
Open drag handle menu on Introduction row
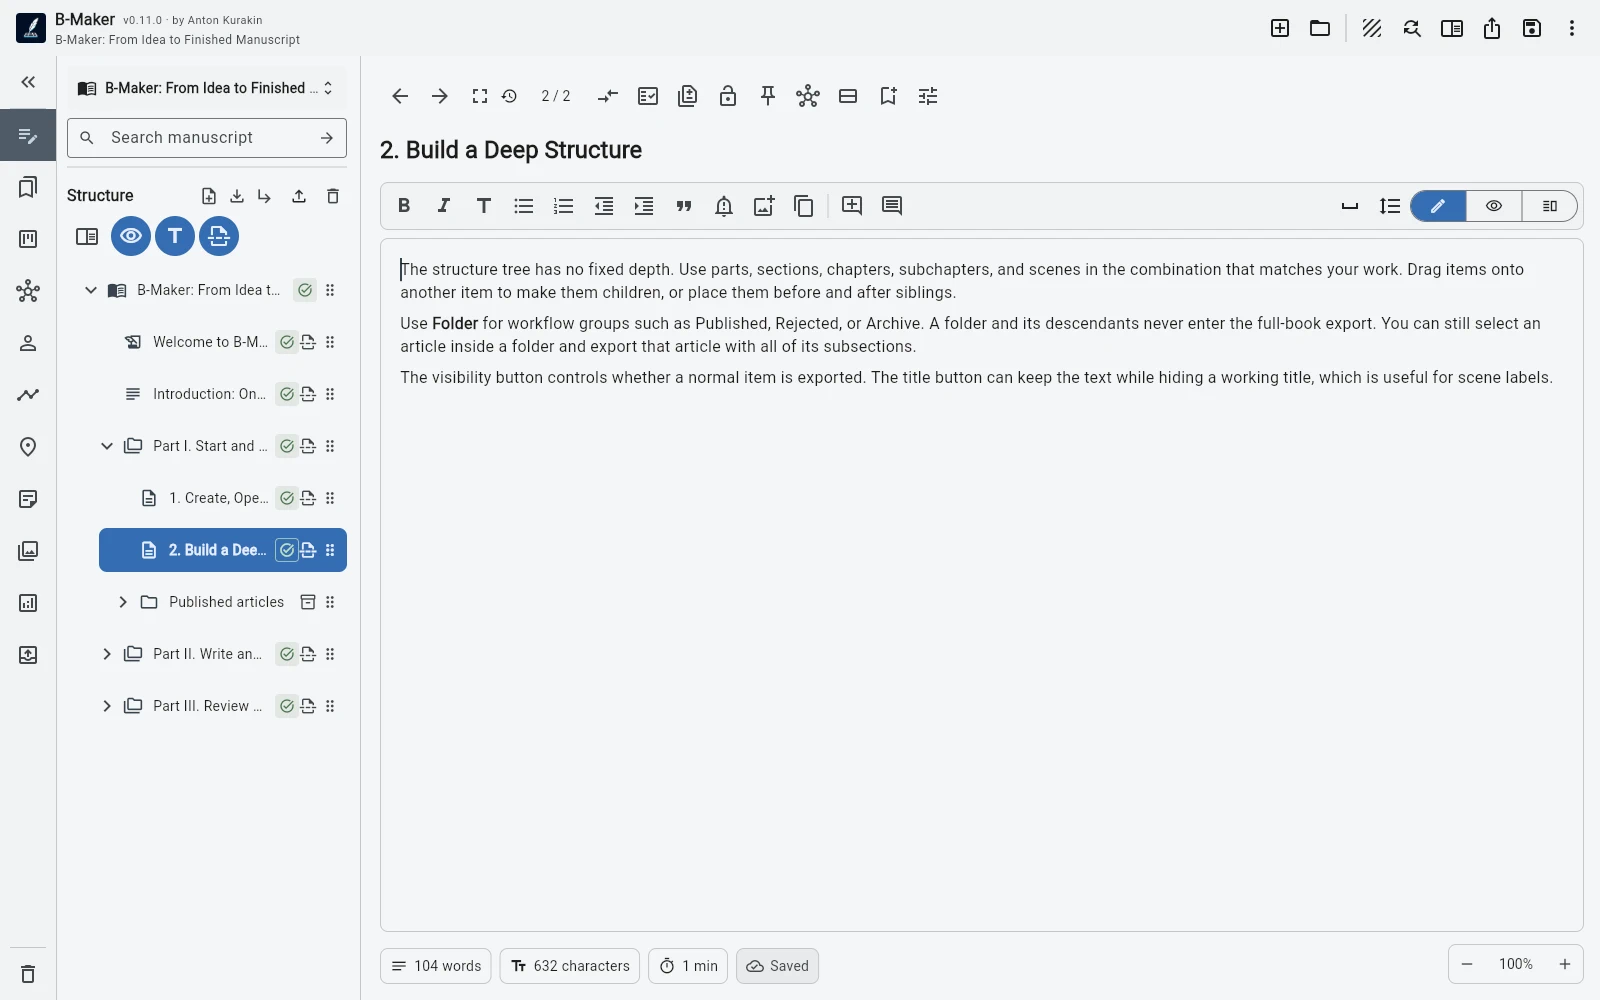(x=330, y=394)
